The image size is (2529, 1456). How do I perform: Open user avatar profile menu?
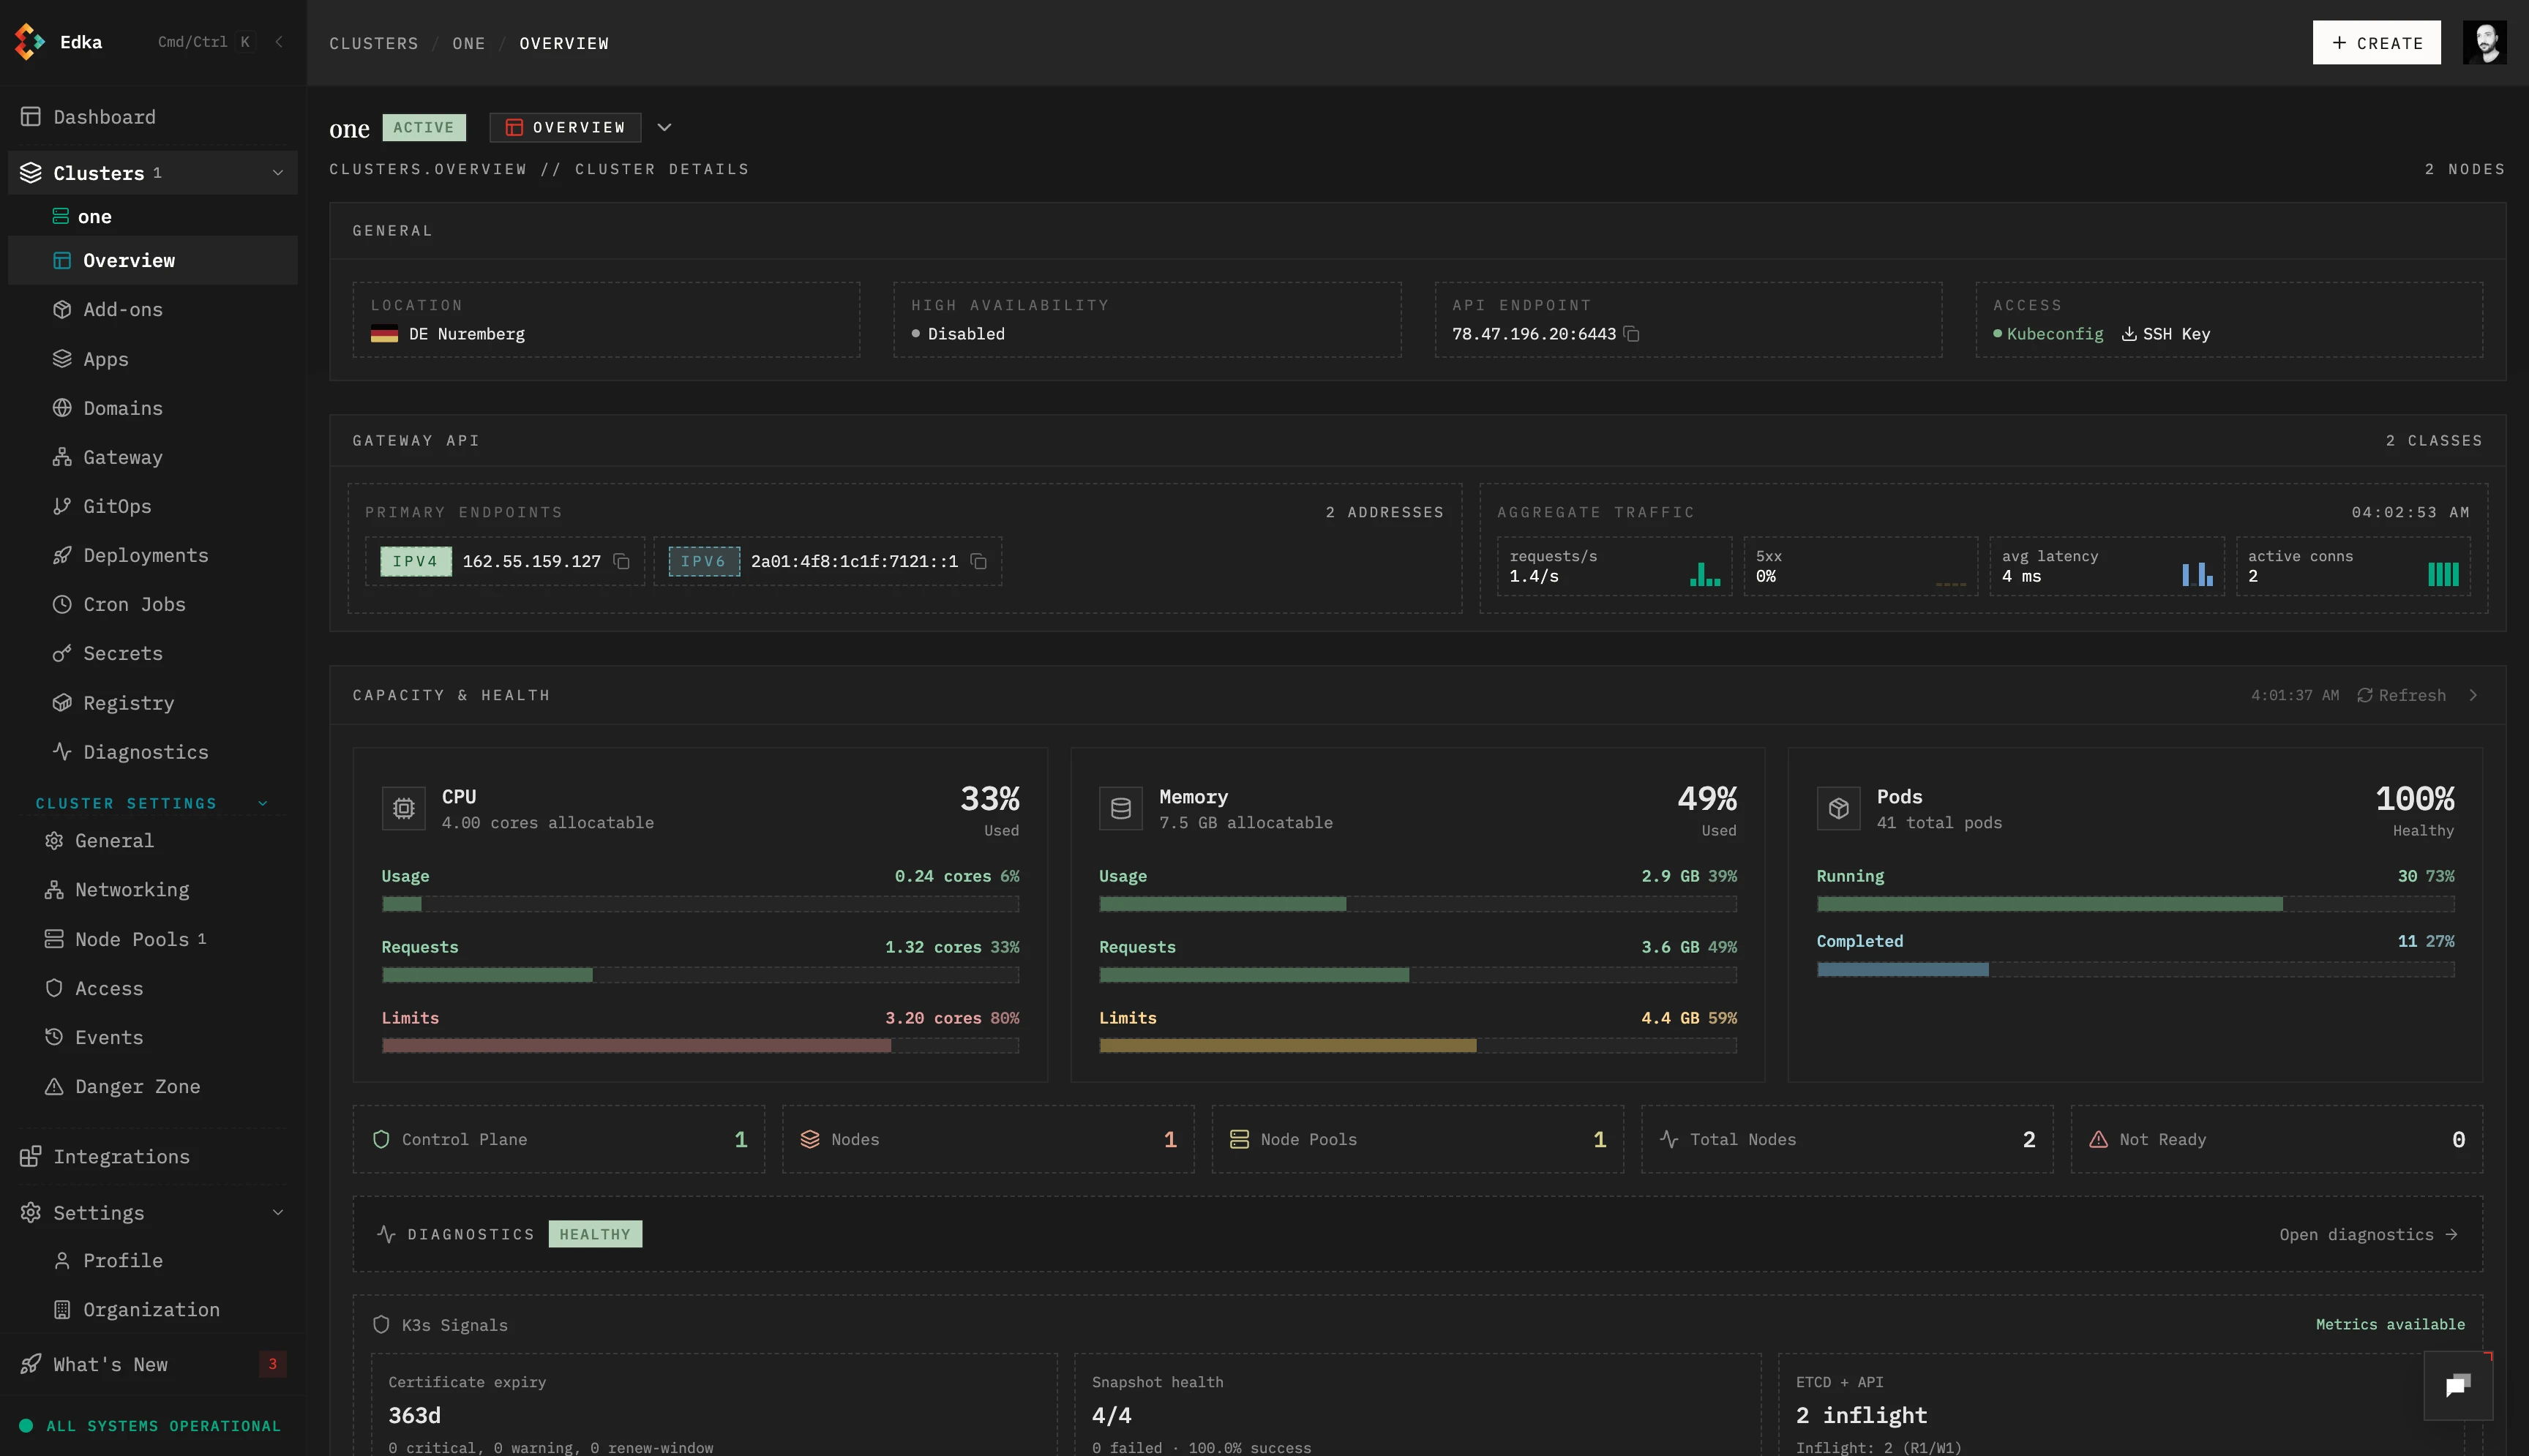(2484, 42)
